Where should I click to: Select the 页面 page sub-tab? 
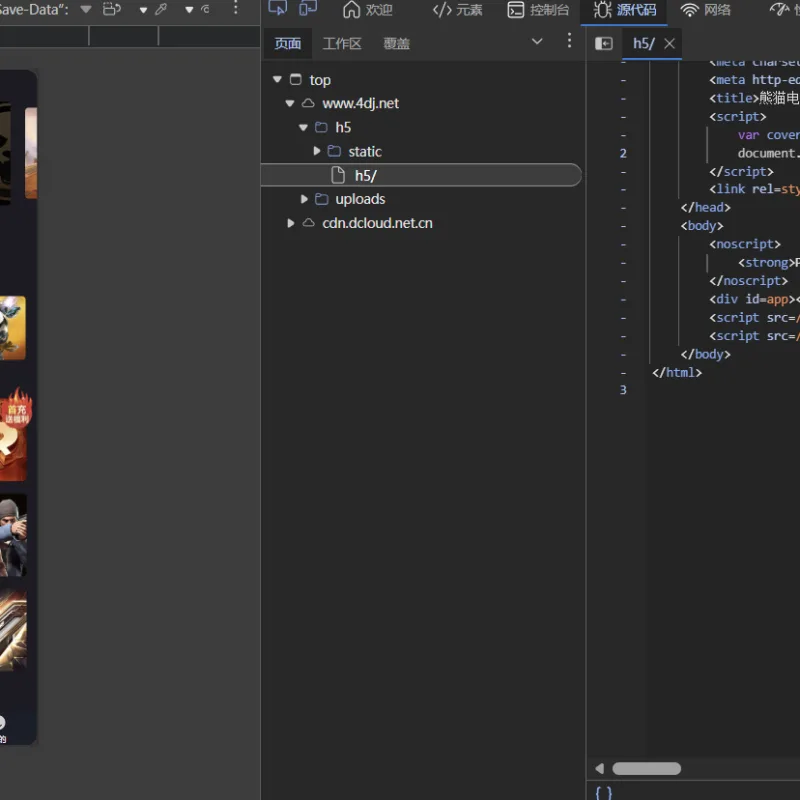[x=287, y=43]
